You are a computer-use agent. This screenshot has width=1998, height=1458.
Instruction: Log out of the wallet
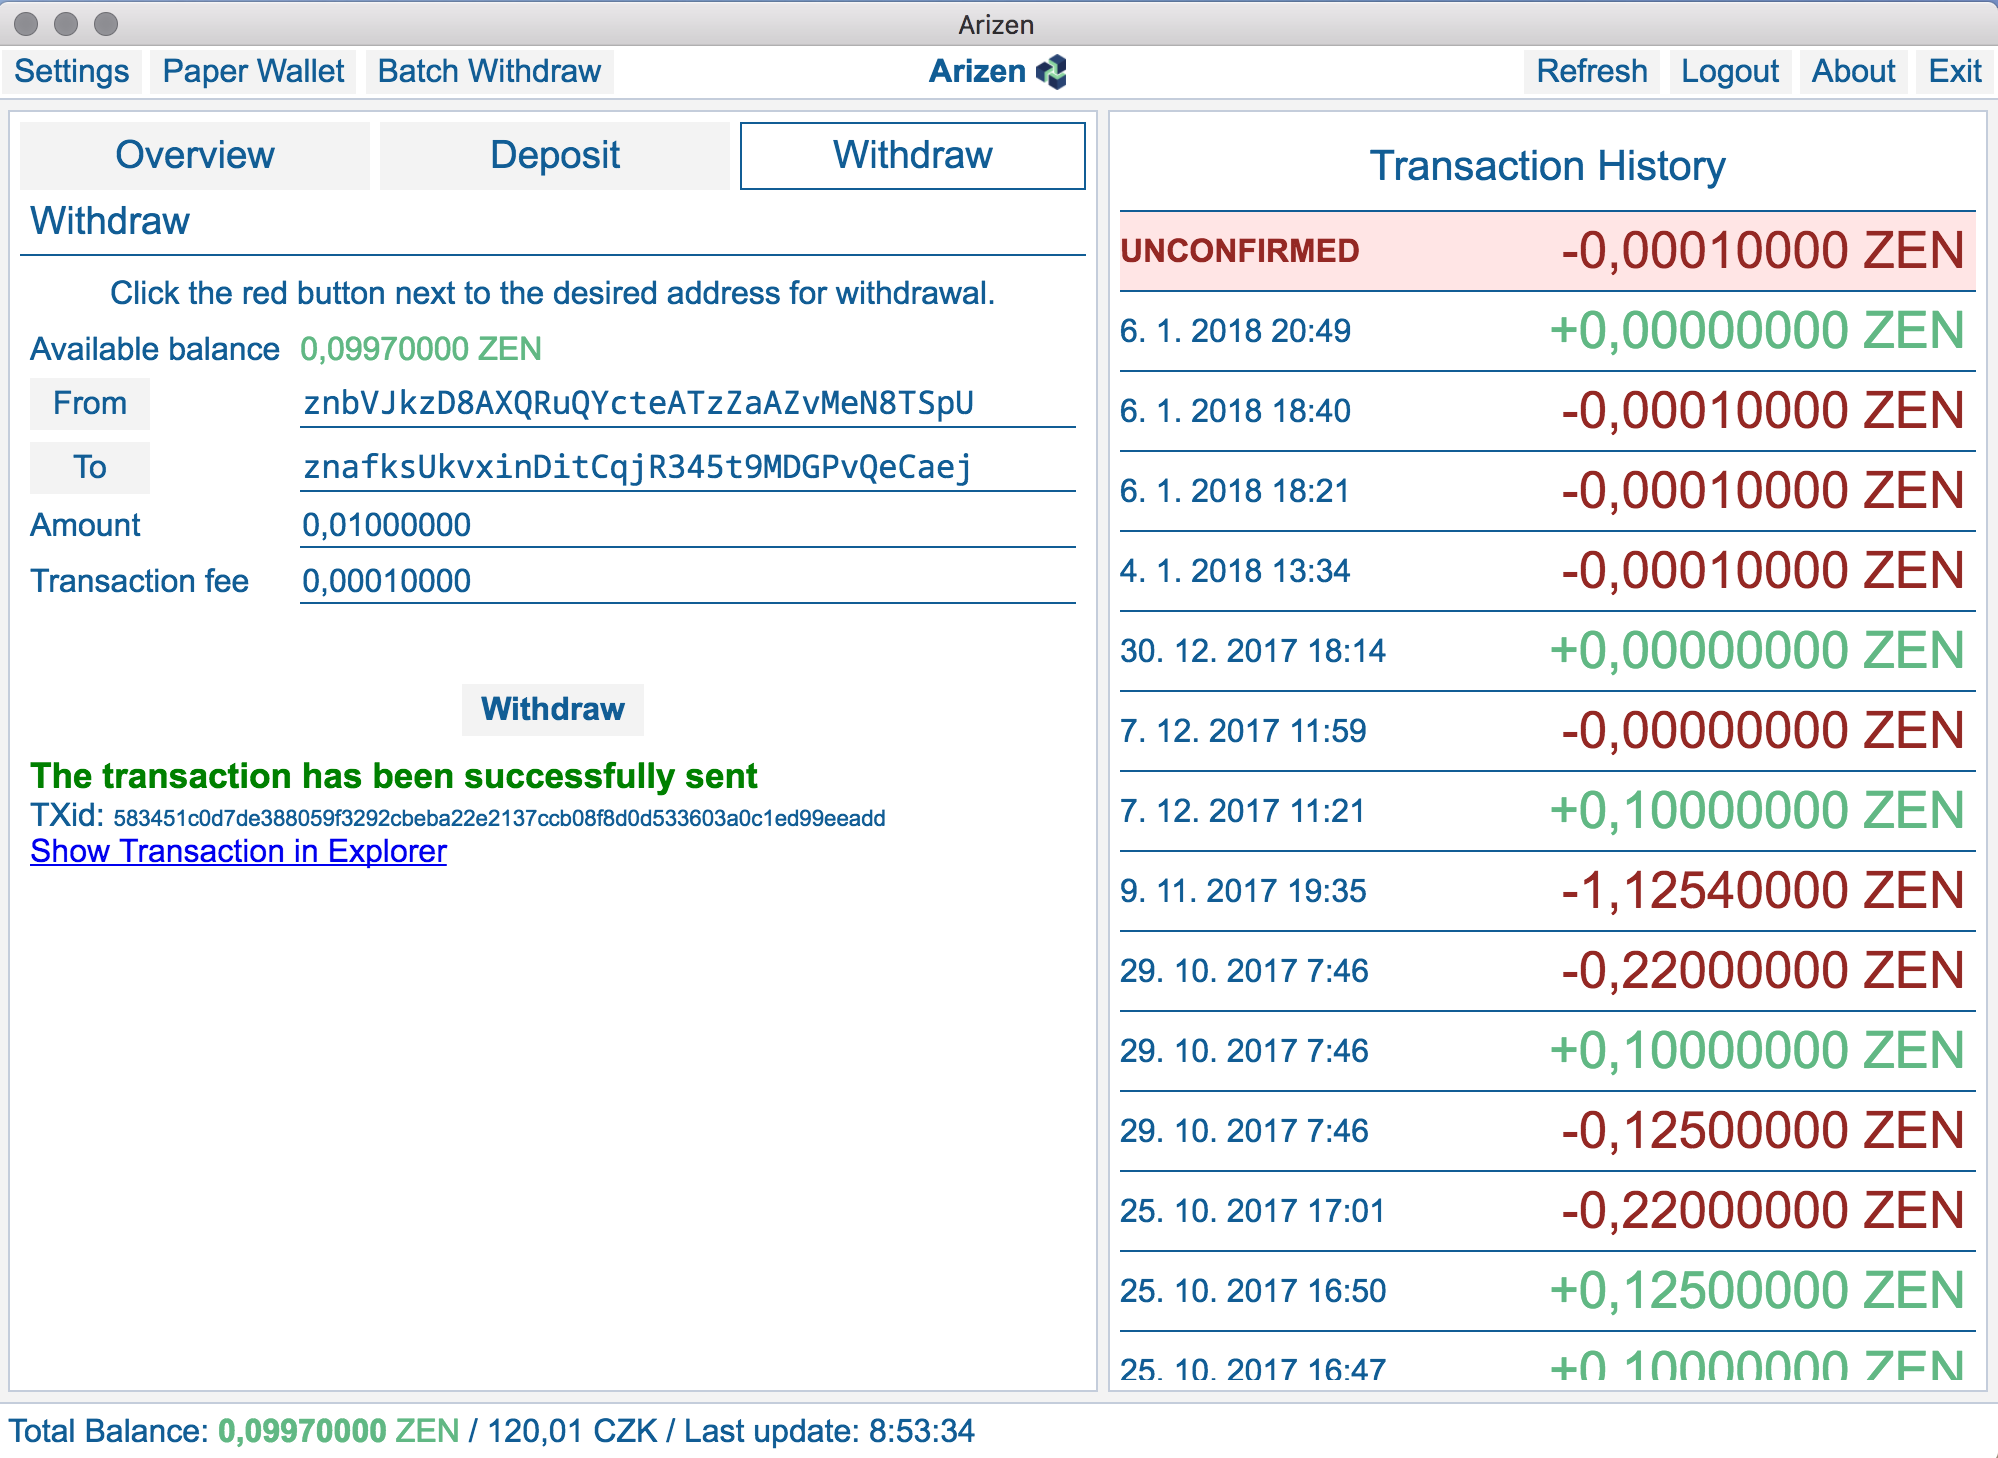(x=1729, y=72)
